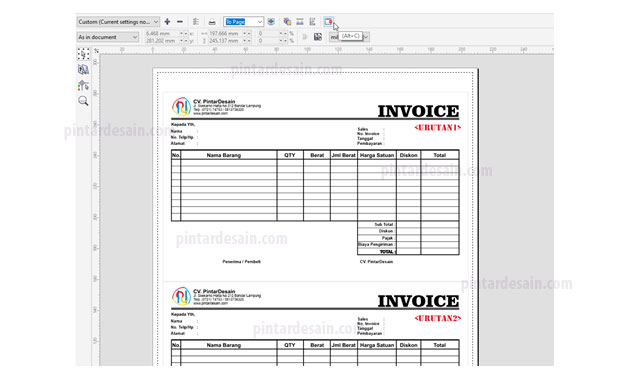630x380 pixels.
Task: Click the minus icon to delete print style
Action: [180, 22]
